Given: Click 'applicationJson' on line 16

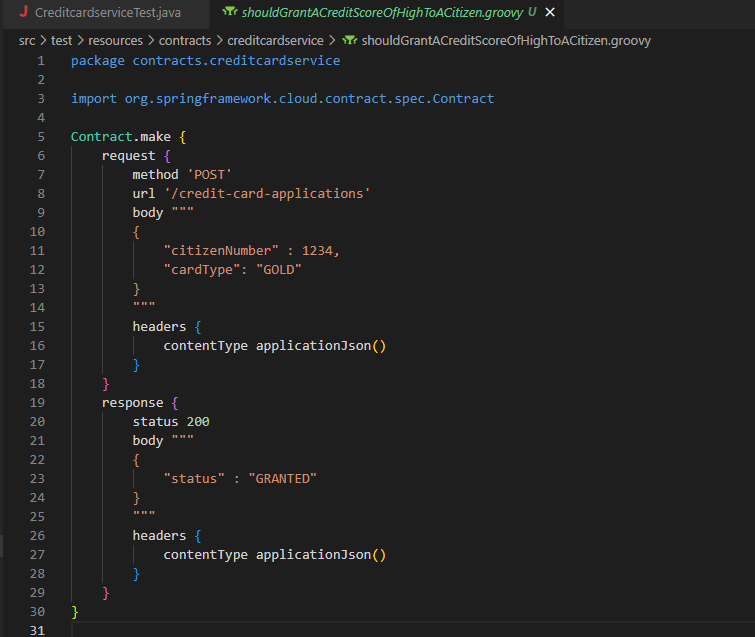Looking at the screenshot, I should pyautogui.click(x=313, y=346).
